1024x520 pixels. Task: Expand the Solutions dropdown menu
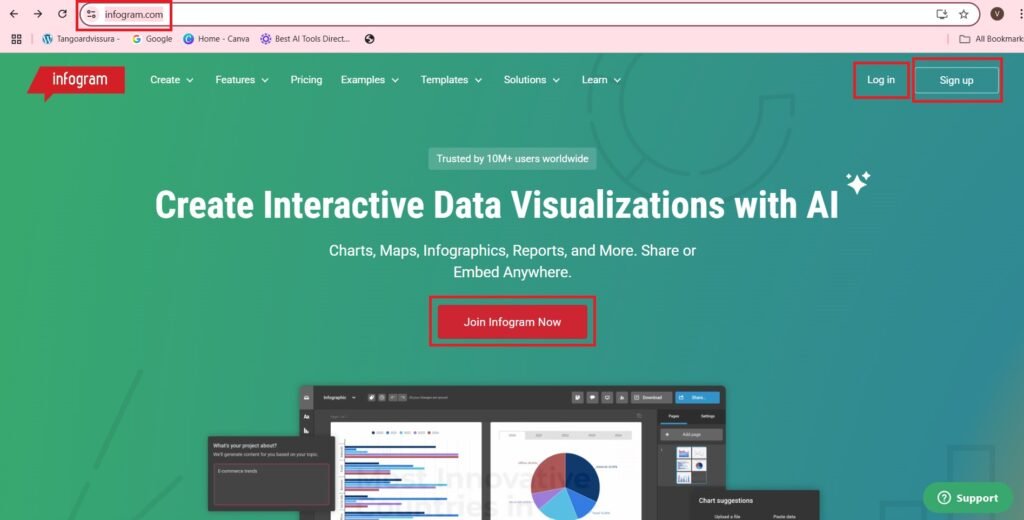(532, 80)
